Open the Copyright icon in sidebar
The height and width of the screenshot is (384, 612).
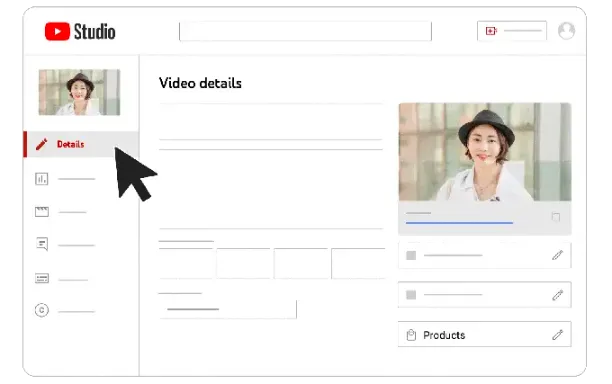(x=42, y=310)
